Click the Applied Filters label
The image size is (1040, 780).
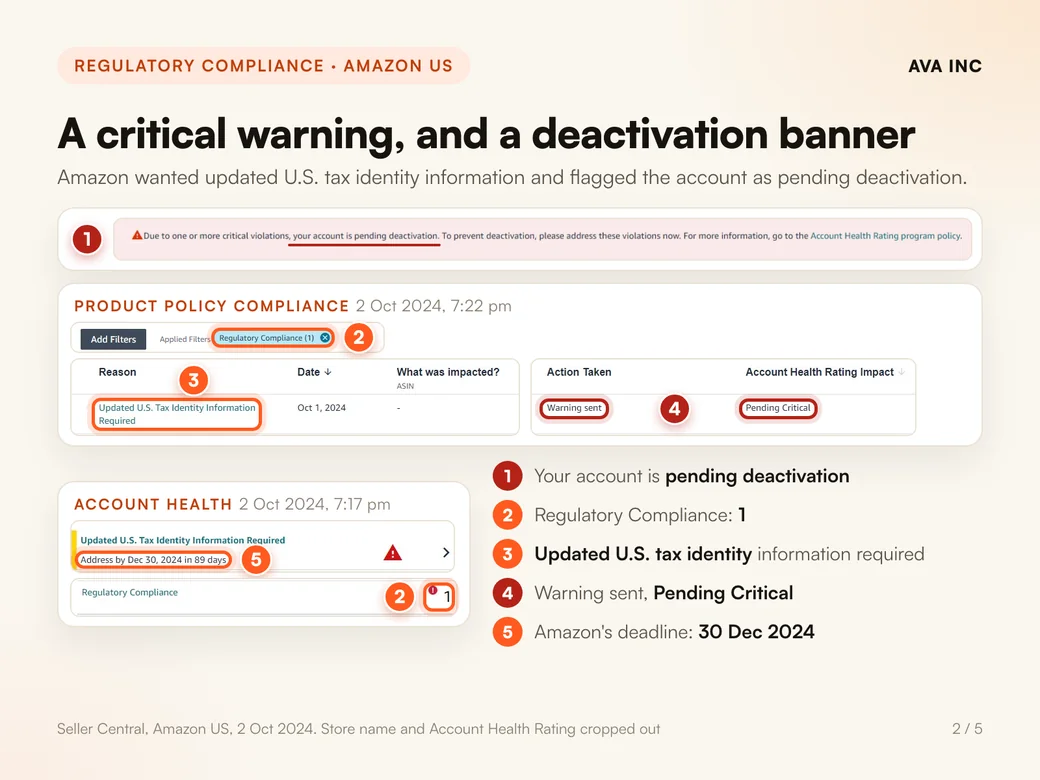pos(184,339)
